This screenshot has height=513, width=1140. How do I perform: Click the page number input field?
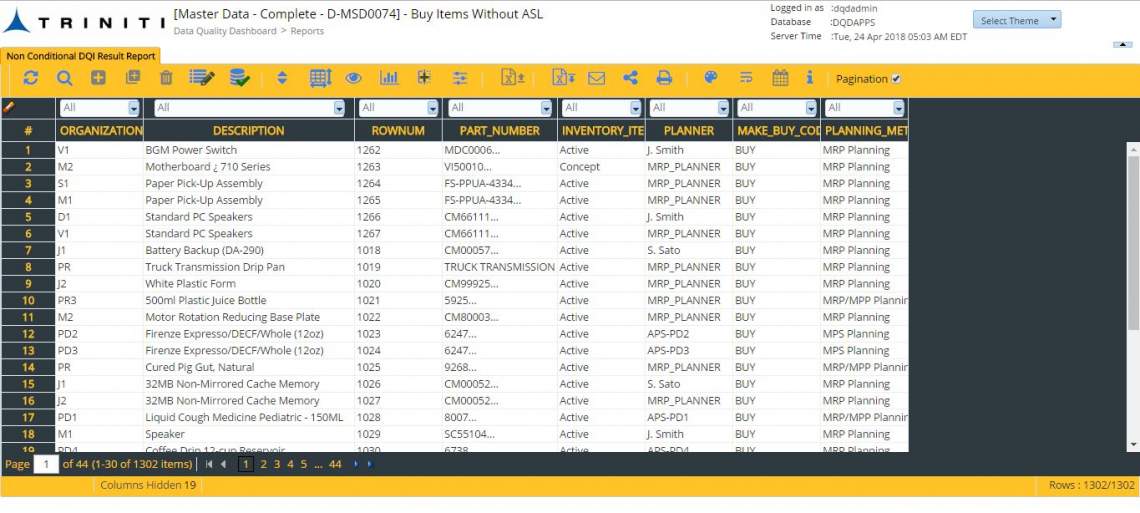pyautogui.click(x=46, y=464)
